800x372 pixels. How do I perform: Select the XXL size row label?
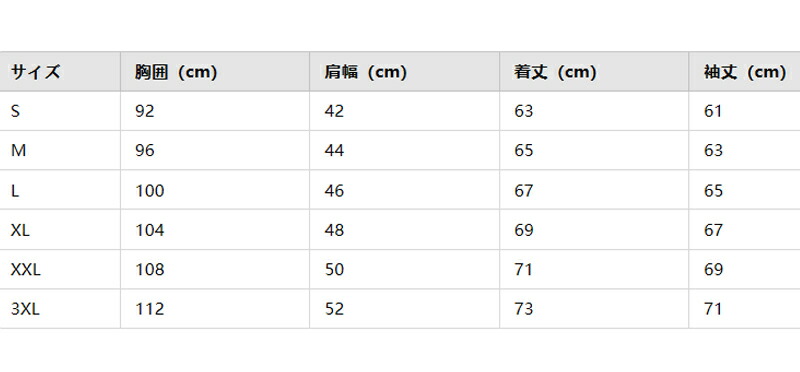(26, 269)
